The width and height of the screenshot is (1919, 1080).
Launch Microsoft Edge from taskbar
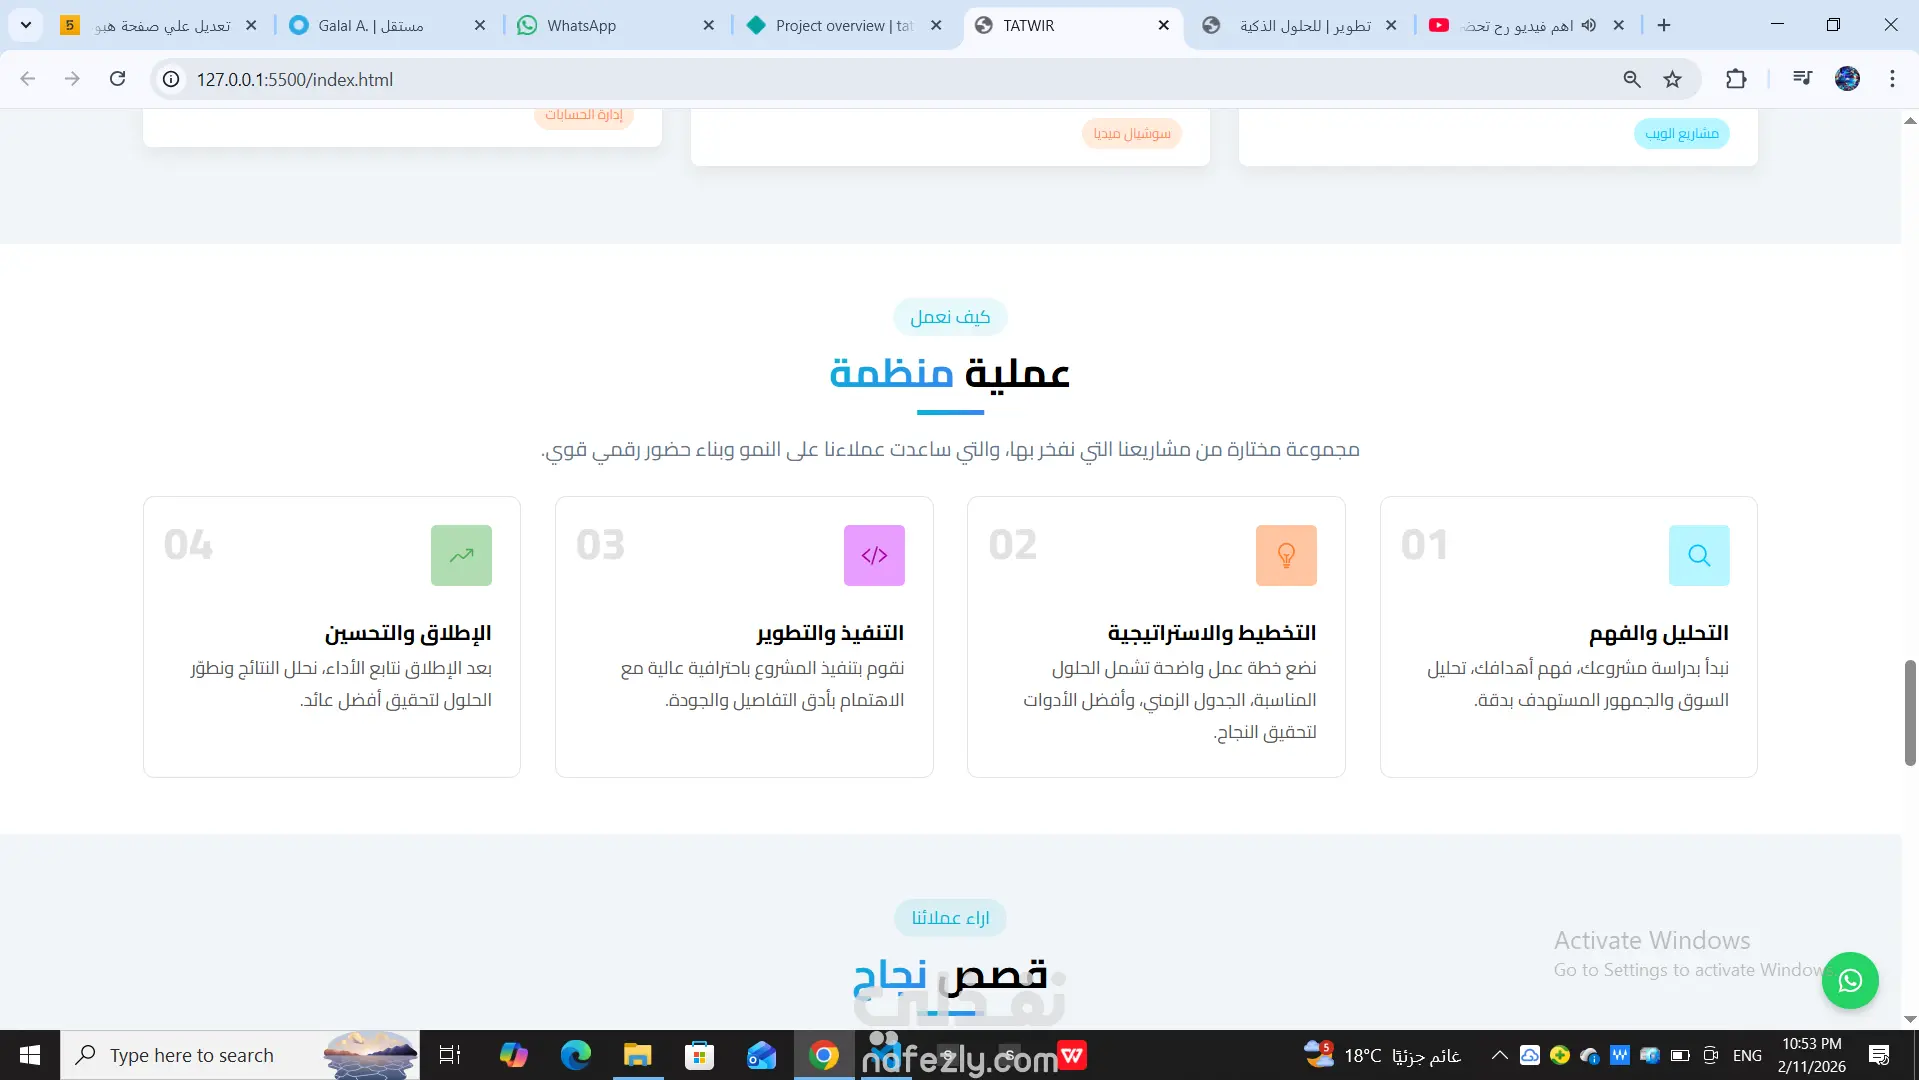576,1055
